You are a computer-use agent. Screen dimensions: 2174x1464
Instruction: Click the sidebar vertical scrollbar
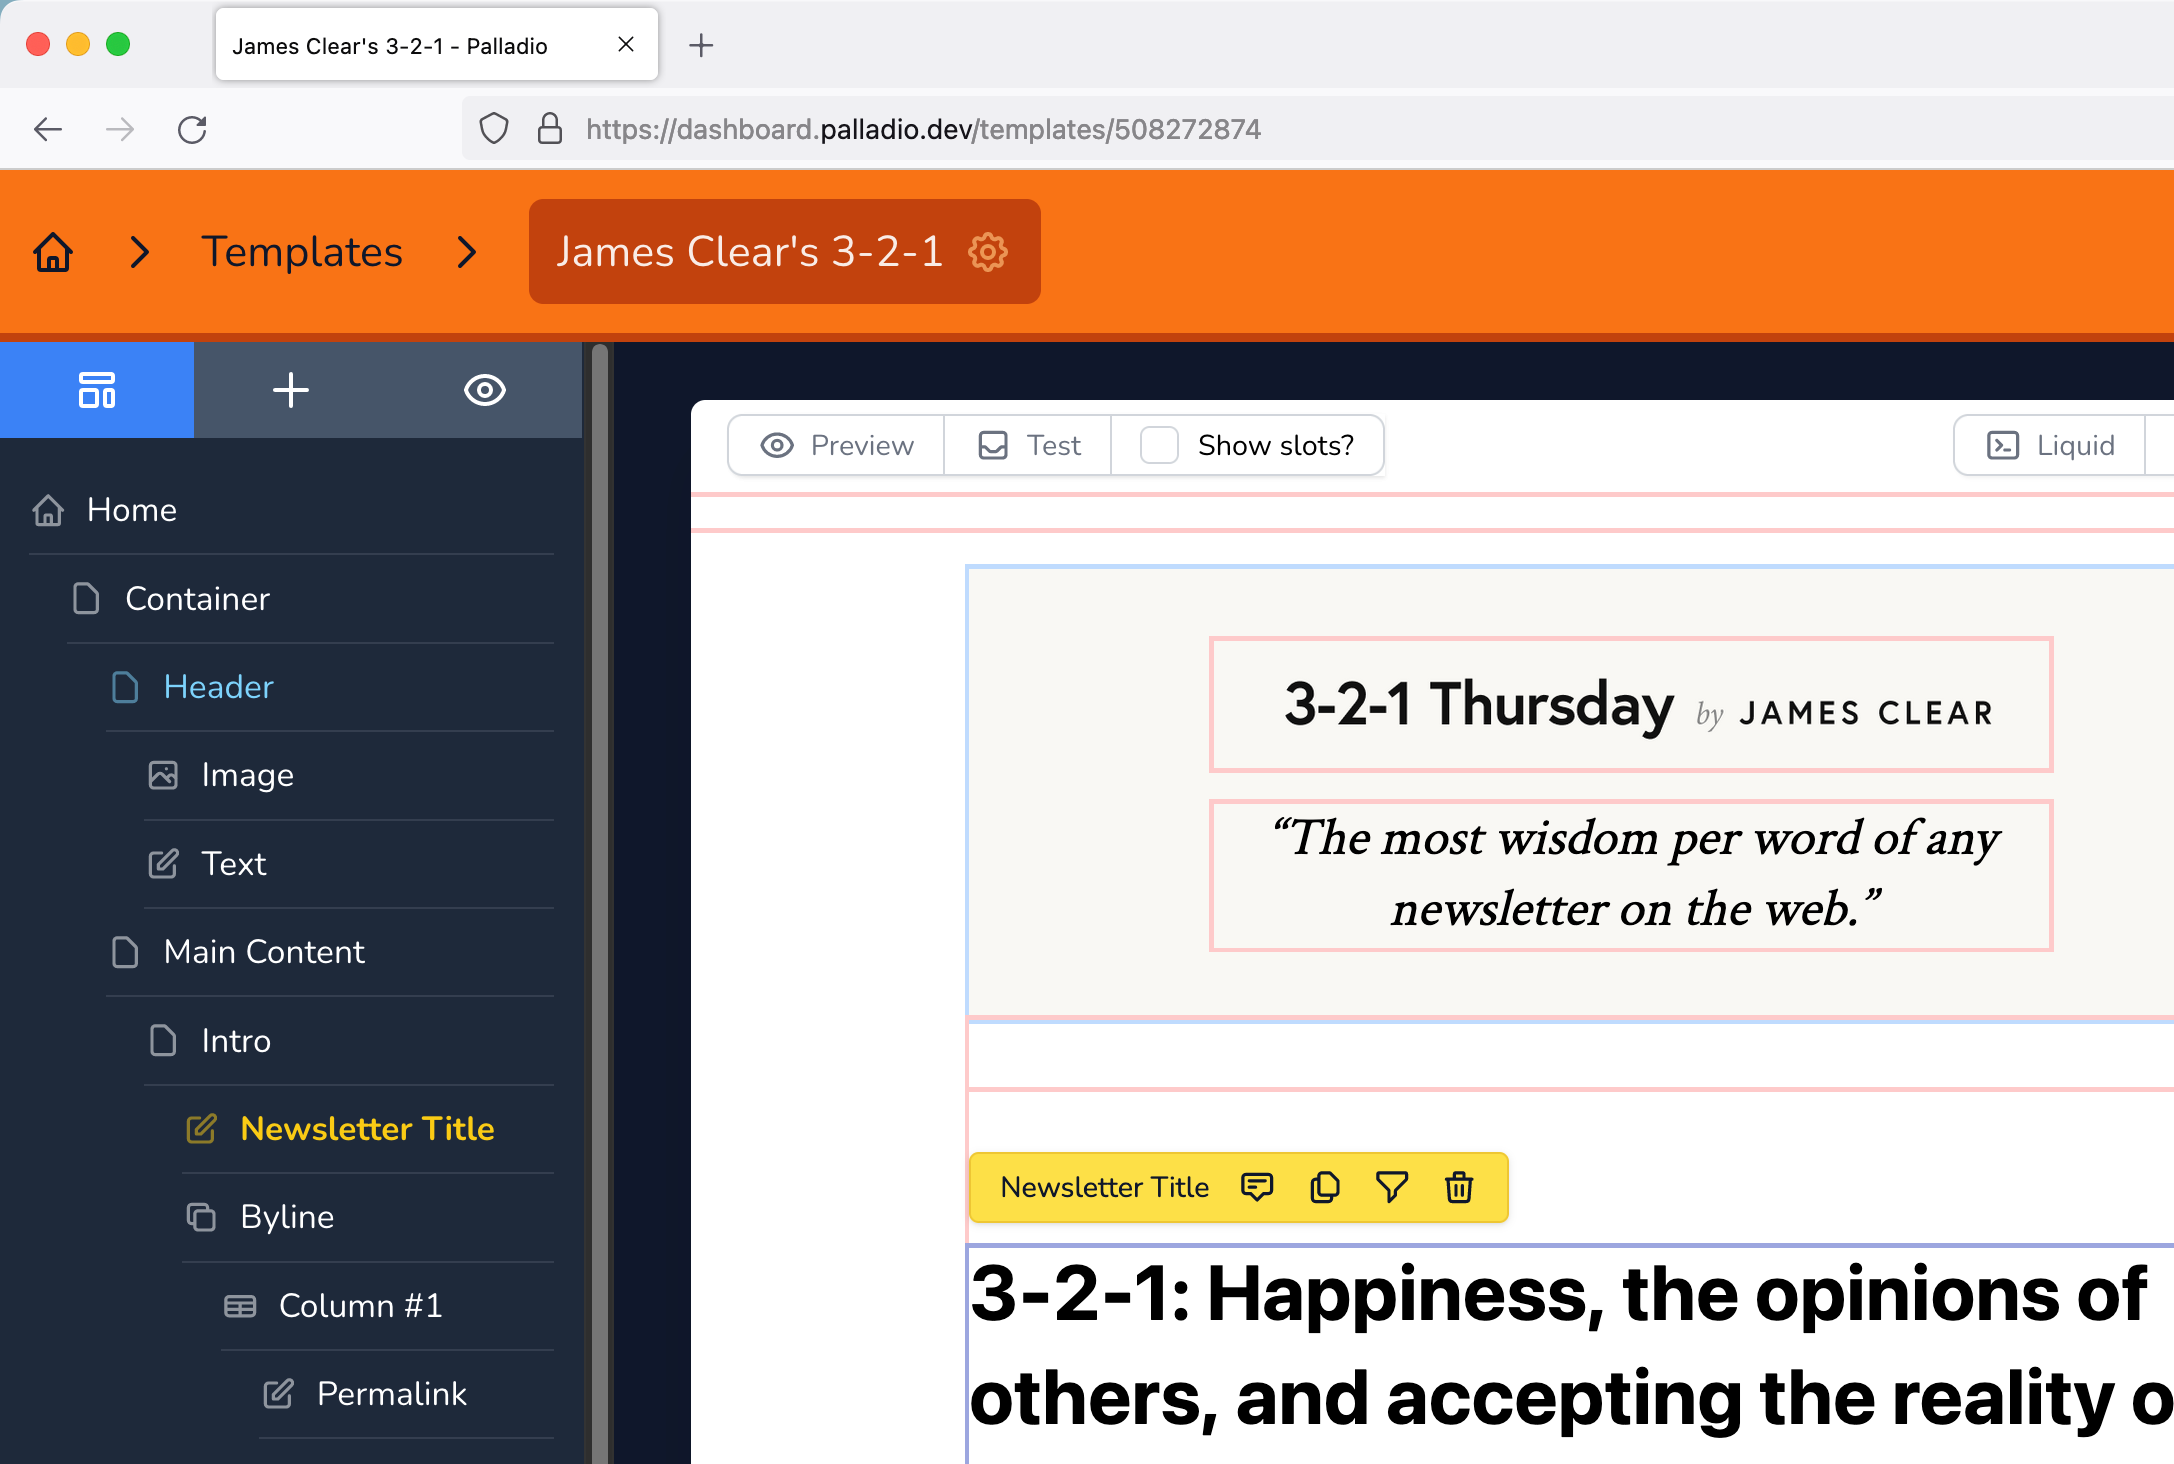tap(600, 900)
